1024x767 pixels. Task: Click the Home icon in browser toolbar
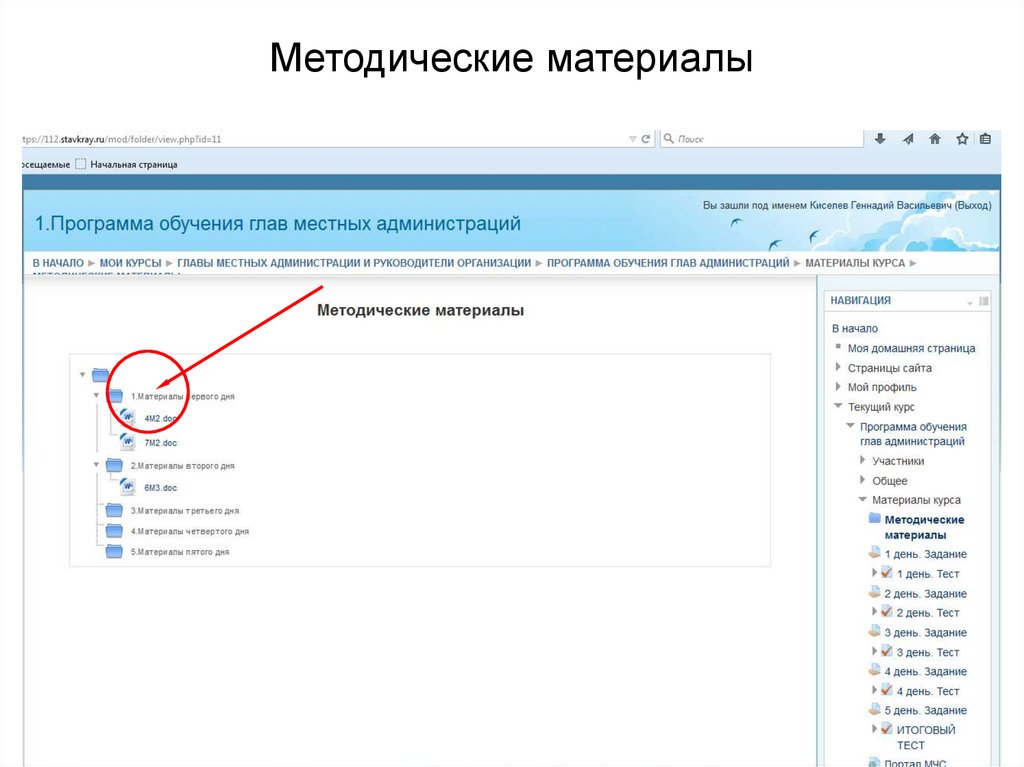coord(935,139)
